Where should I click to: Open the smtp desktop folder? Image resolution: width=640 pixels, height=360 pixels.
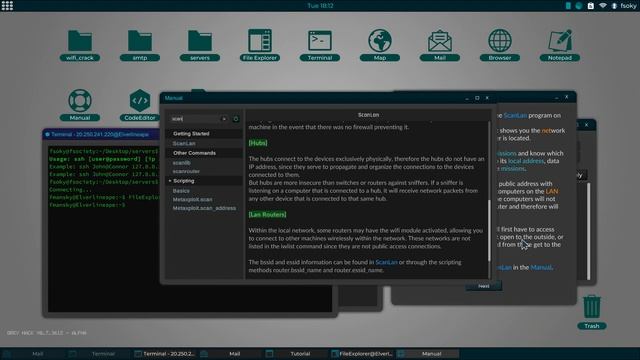click(x=140, y=45)
